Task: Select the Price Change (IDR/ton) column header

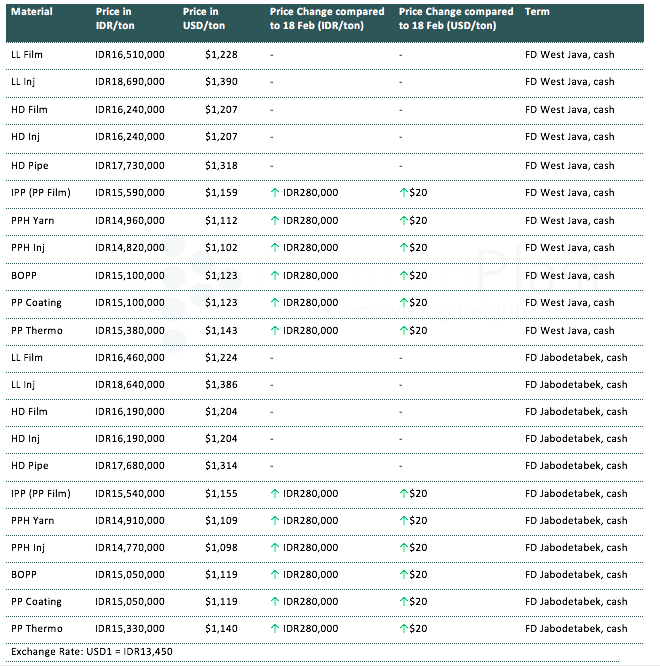Action: coord(325,19)
